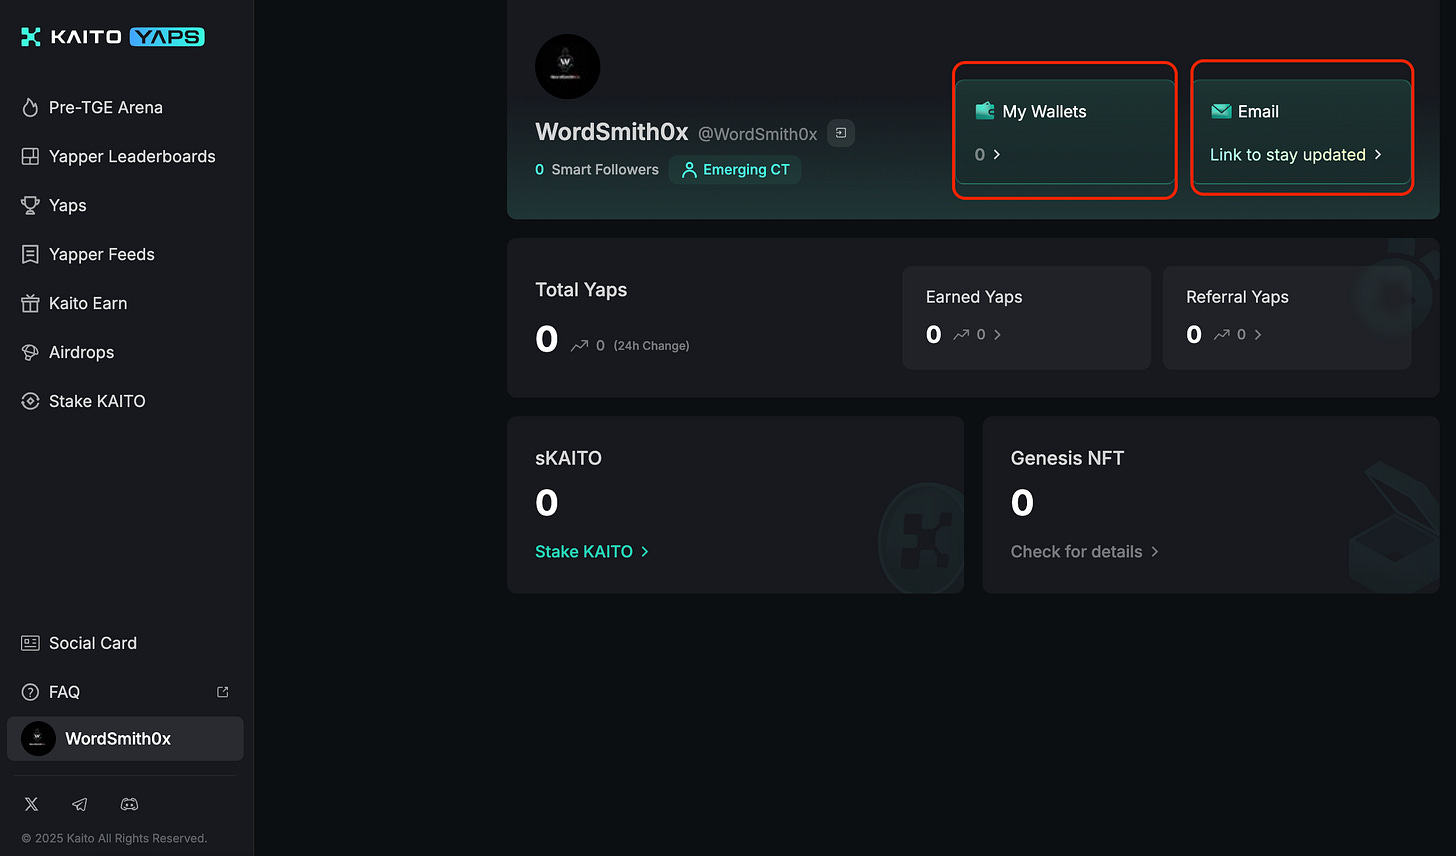The height and width of the screenshot is (856, 1456).
Task: Click the Kaito Yaps logo
Action: point(113,37)
